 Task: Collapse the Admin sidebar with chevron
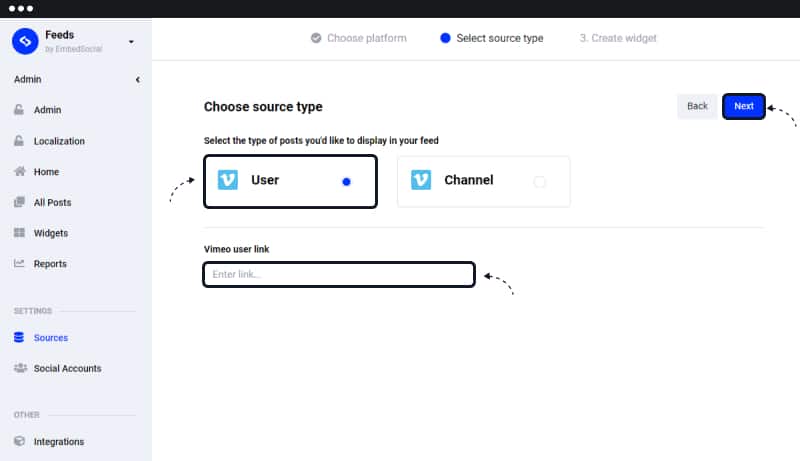(x=138, y=80)
